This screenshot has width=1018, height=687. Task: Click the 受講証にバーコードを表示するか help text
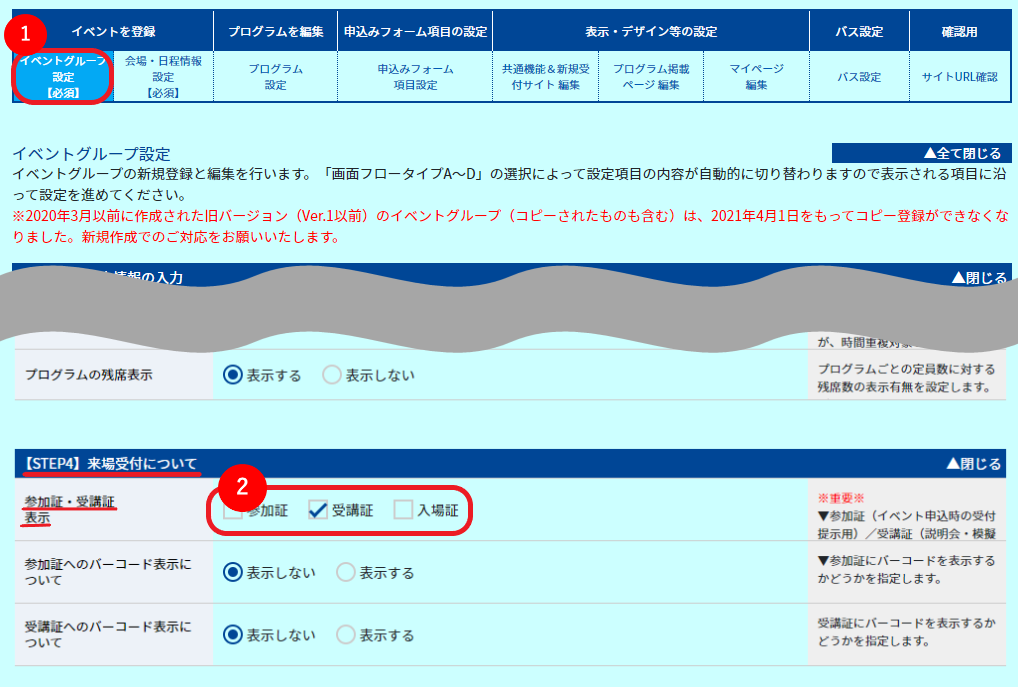pyautogui.click(x=906, y=632)
